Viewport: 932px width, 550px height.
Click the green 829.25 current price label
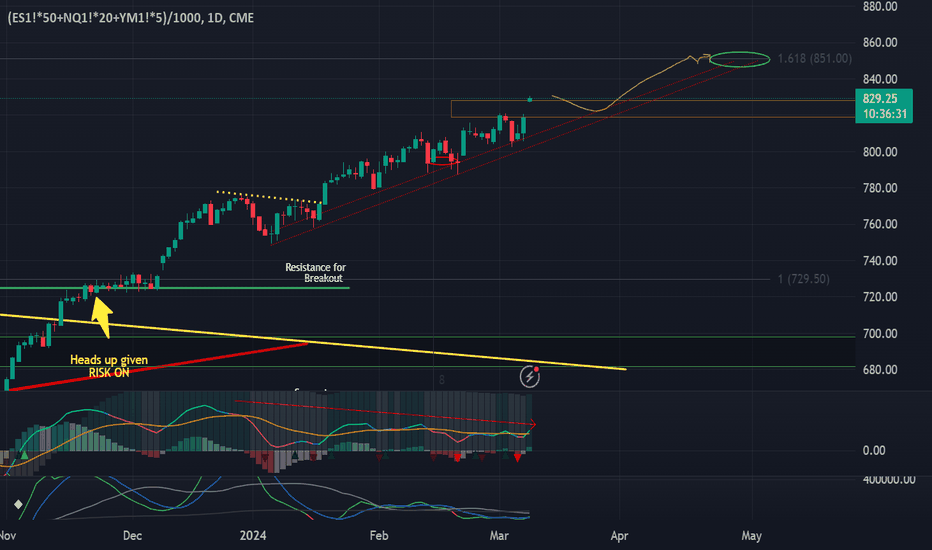[x=884, y=106]
